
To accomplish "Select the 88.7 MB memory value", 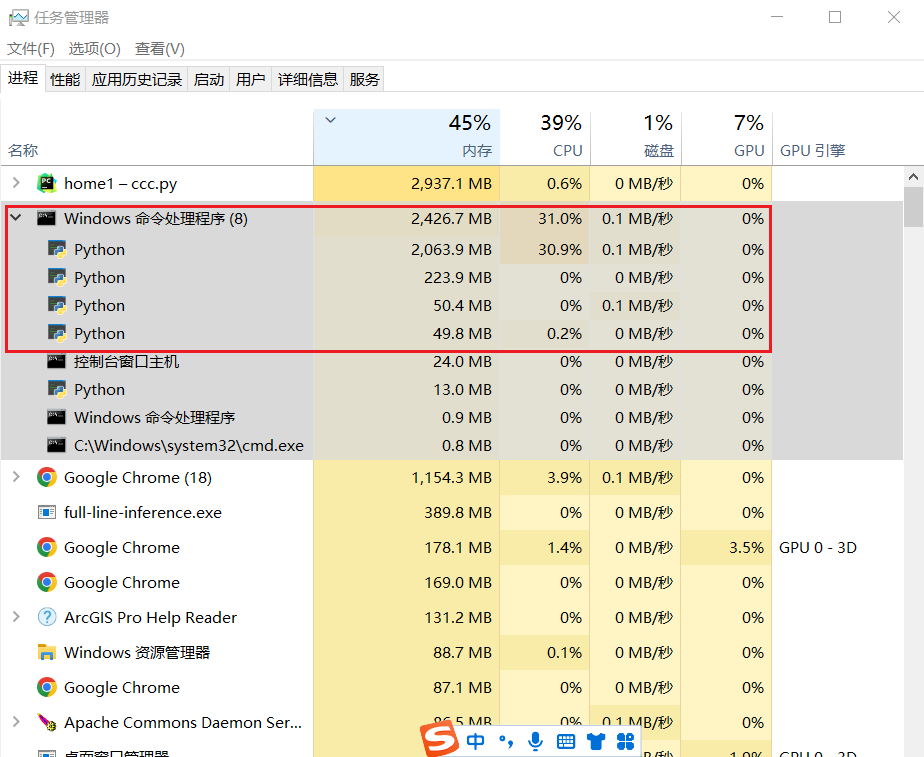I will pos(462,653).
